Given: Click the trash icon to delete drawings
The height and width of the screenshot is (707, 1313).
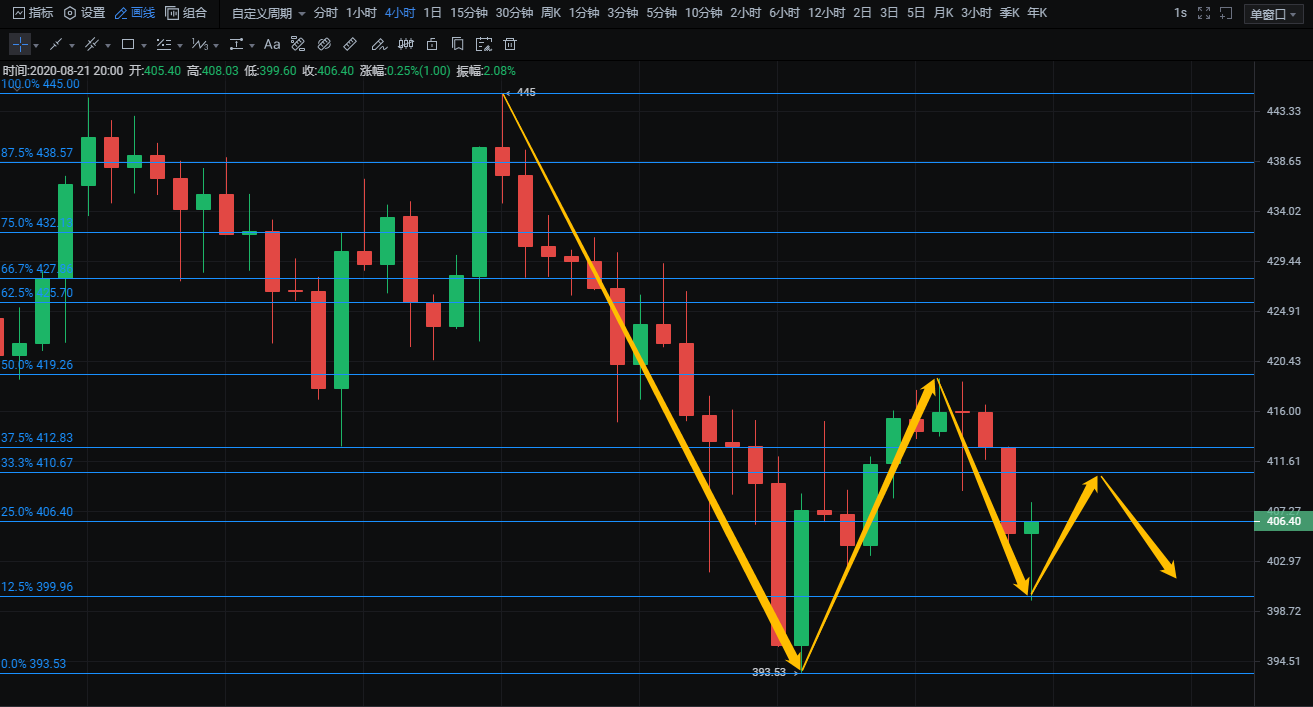Looking at the screenshot, I should (x=510, y=44).
